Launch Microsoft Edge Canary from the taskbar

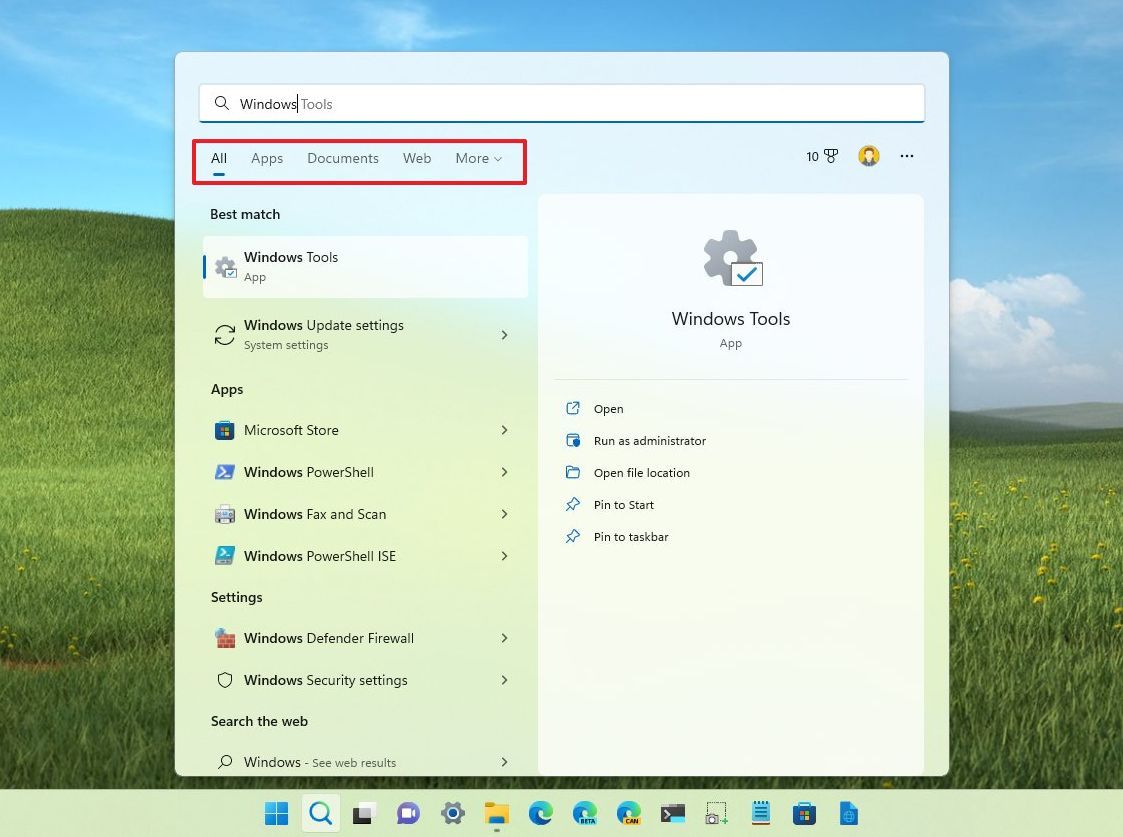click(x=629, y=813)
